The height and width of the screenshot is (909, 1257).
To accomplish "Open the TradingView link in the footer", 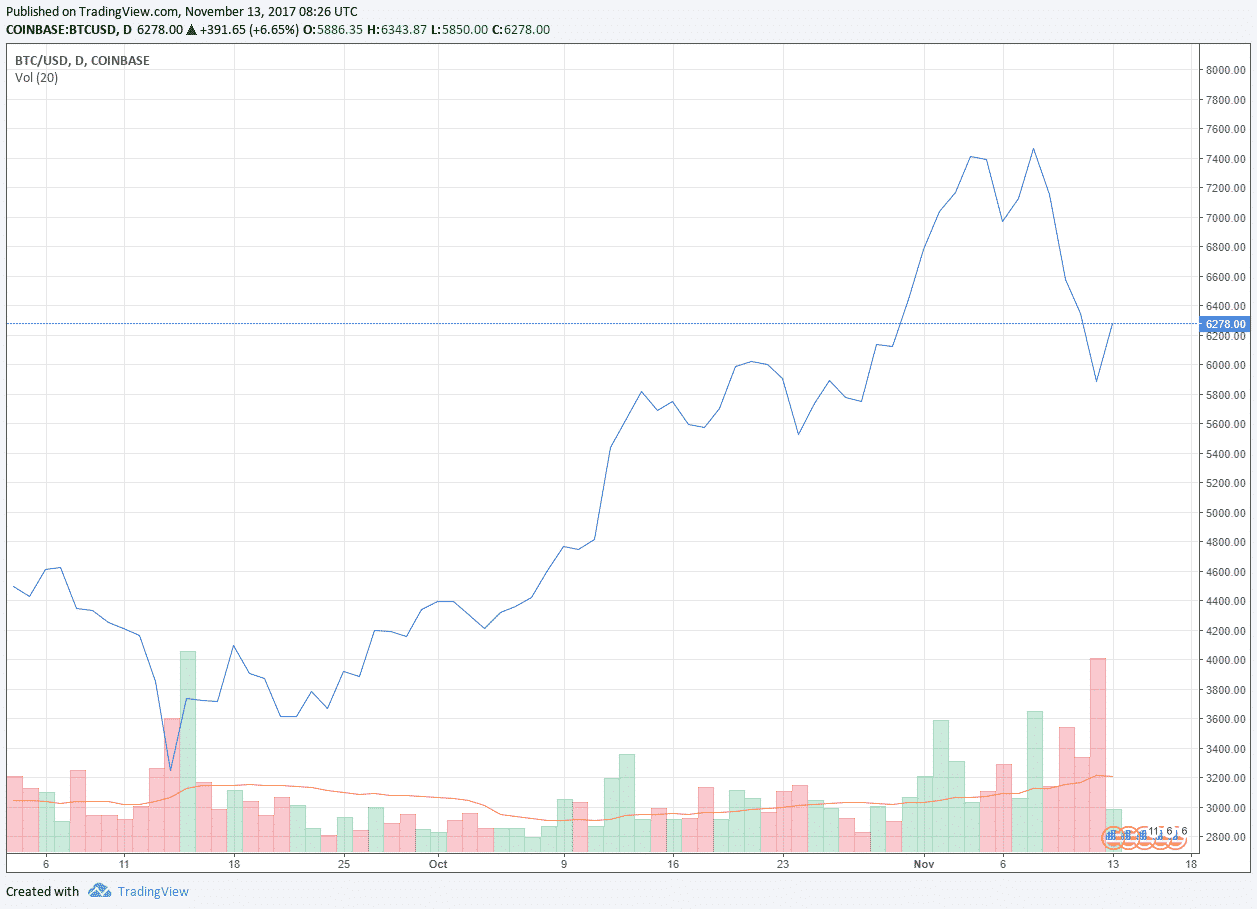I will click(152, 891).
